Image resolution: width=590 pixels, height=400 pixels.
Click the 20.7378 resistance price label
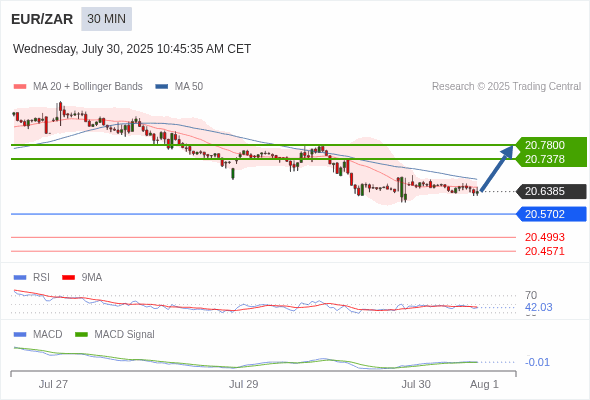coord(545,159)
